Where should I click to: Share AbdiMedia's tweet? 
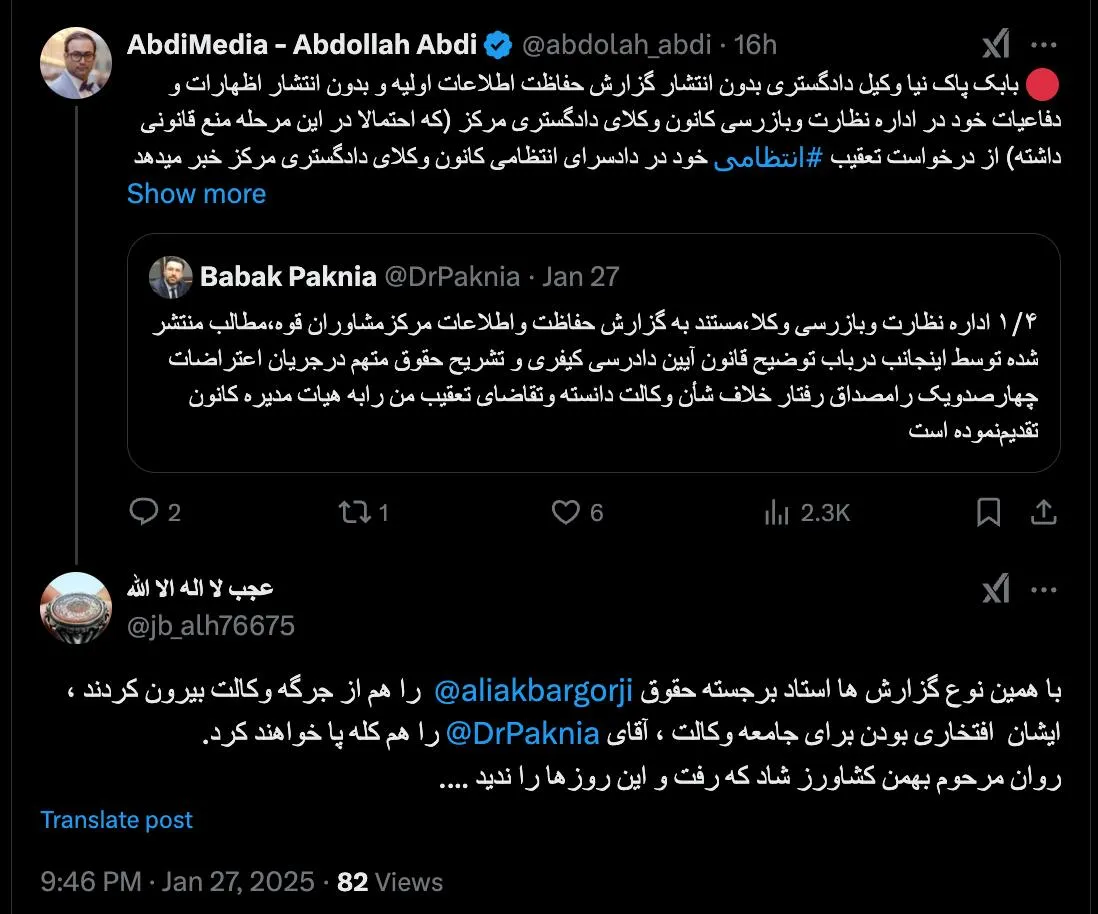[1044, 512]
